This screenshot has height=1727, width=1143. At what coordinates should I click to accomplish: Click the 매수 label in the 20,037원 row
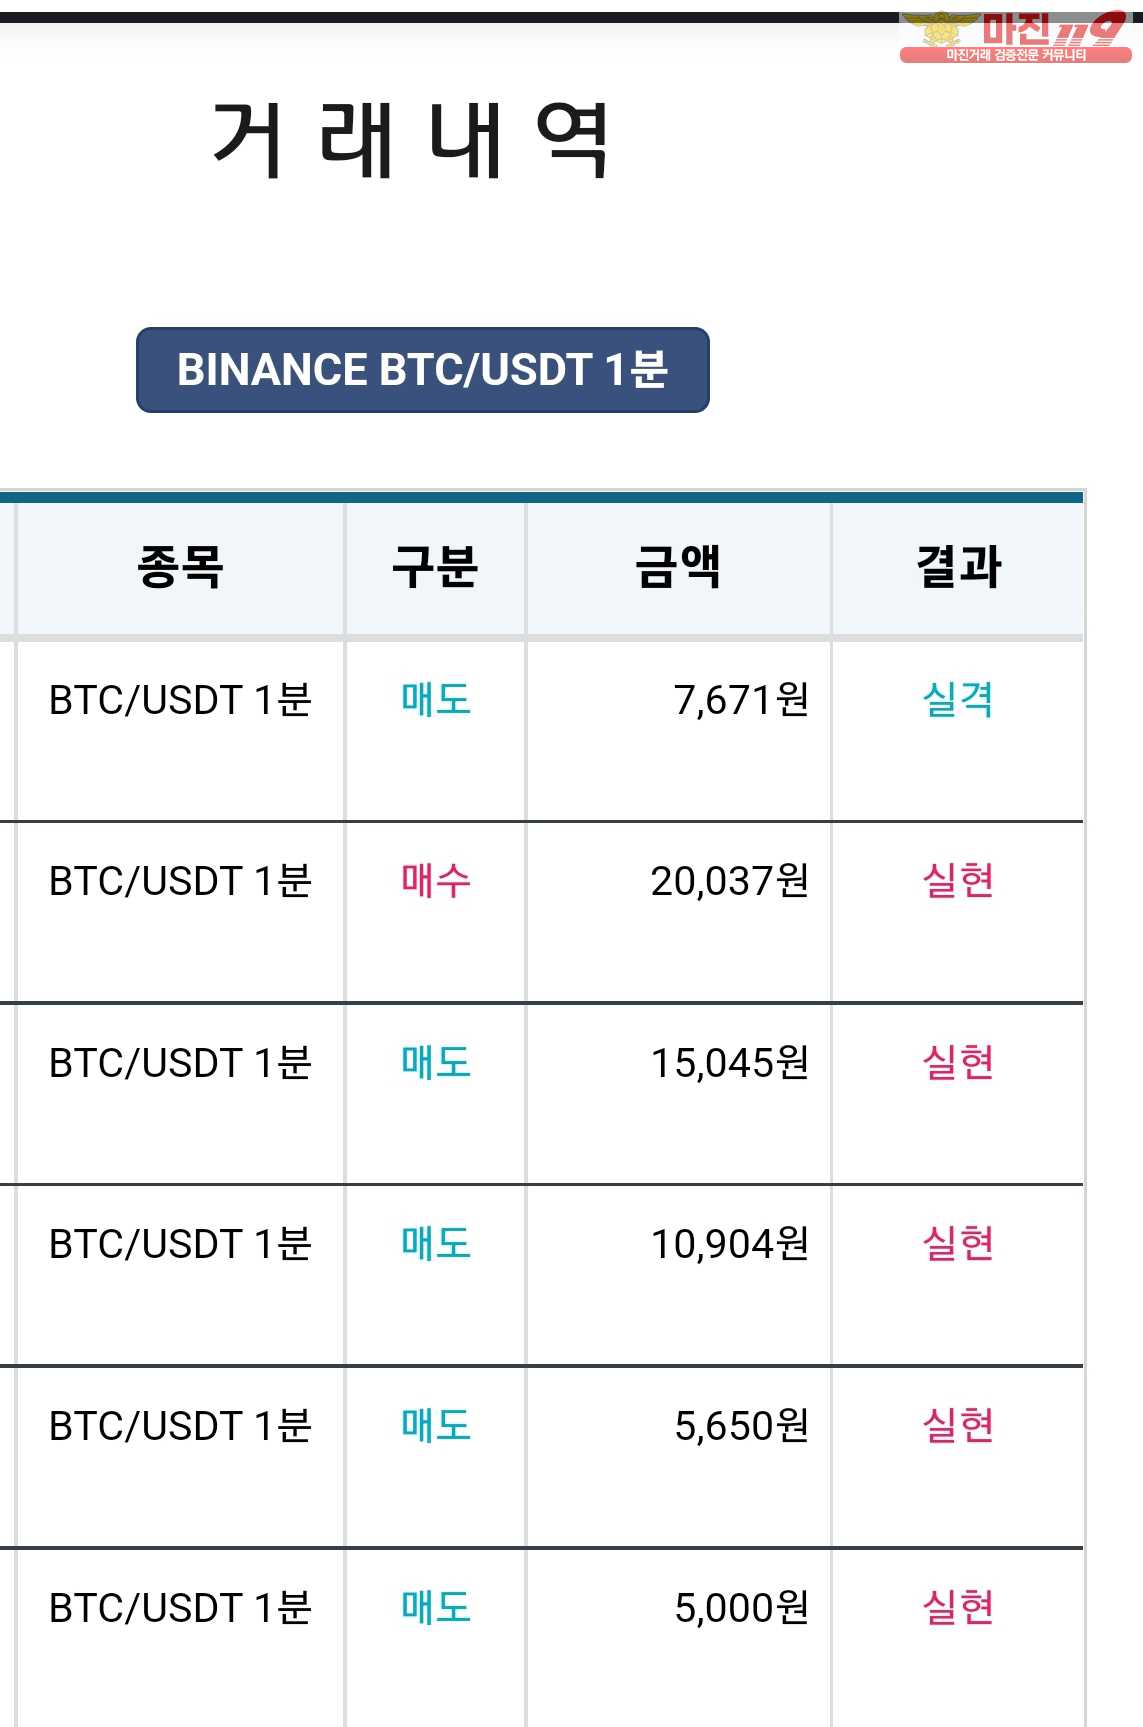pyautogui.click(x=436, y=881)
